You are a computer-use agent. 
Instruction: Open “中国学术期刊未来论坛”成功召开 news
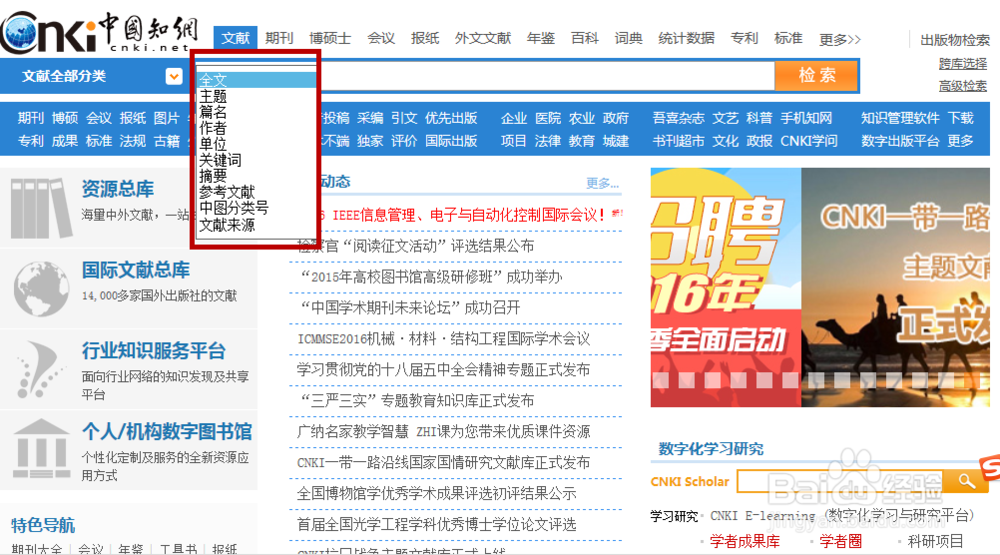pos(409,307)
